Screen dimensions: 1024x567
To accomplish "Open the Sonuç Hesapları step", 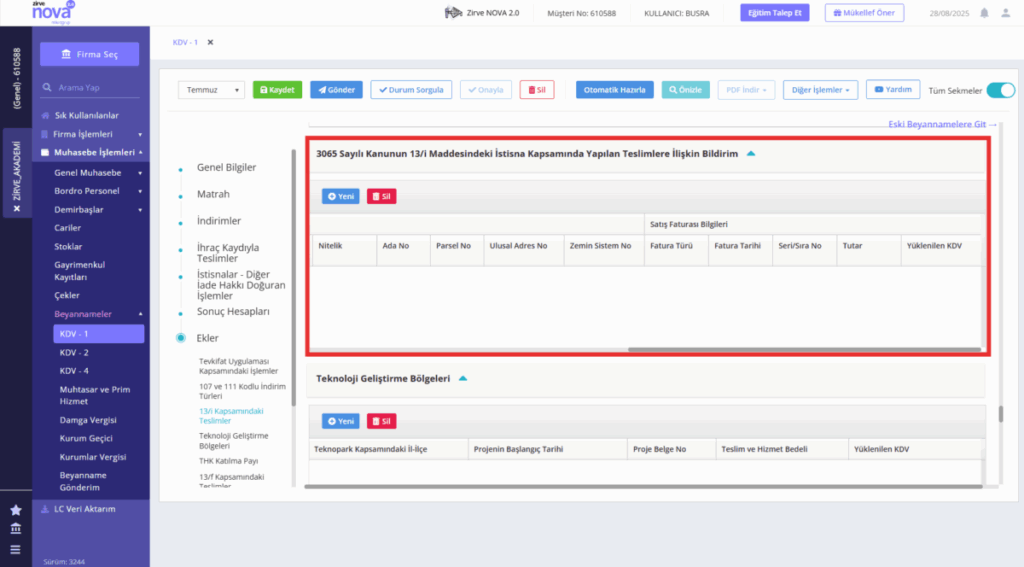I will point(233,312).
